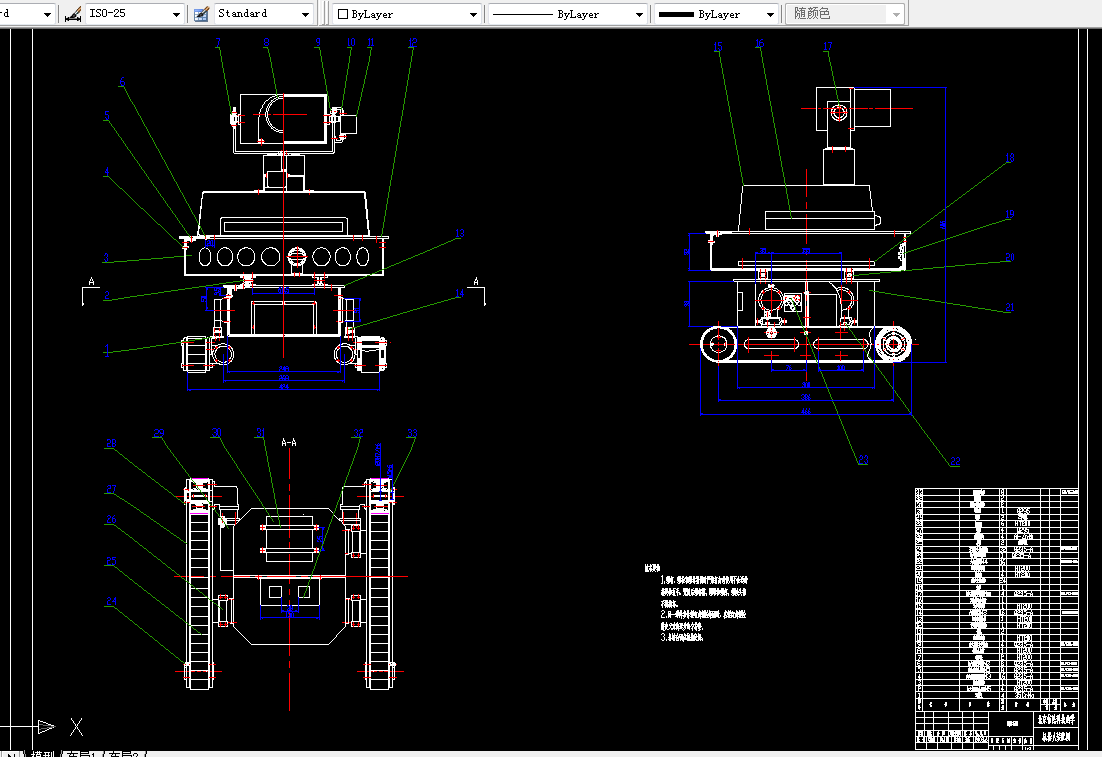This screenshot has width=1102, height=757.
Task: Switch to the 模型 model tab
Action: [x=43, y=753]
